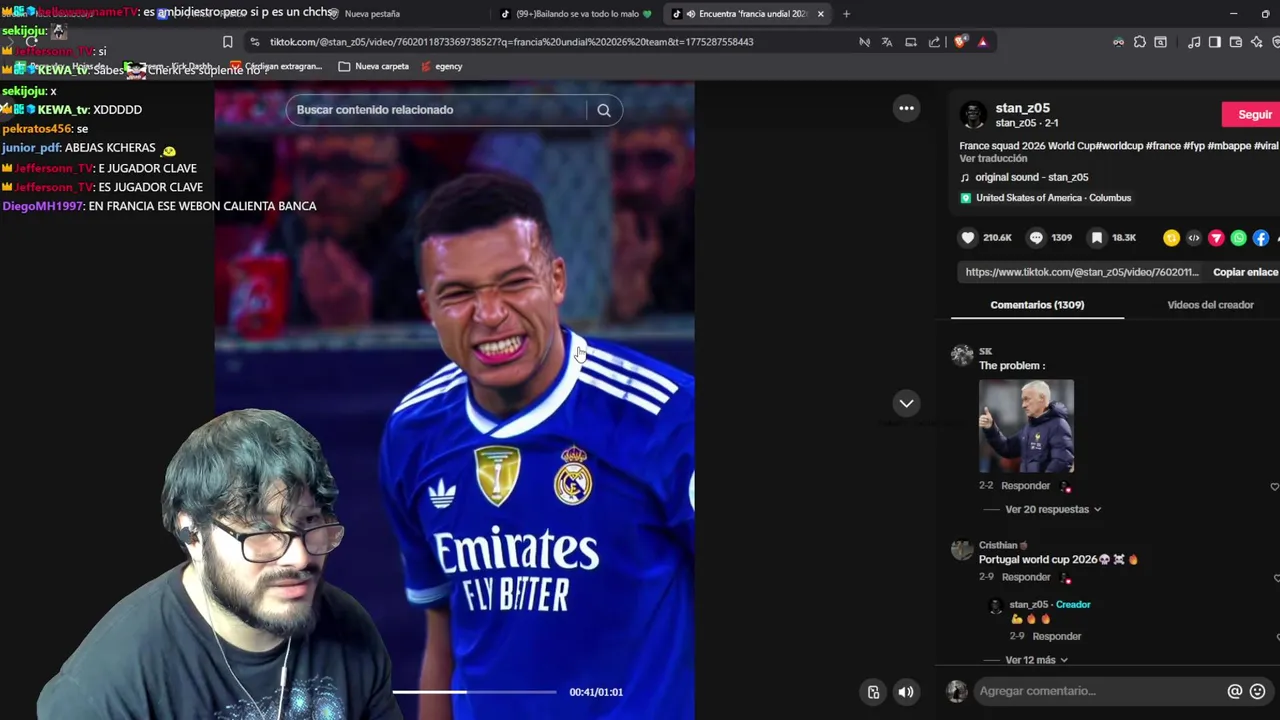Open stan_z05 profile name
This screenshot has width=1280, height=720.
coord(1022,108)
